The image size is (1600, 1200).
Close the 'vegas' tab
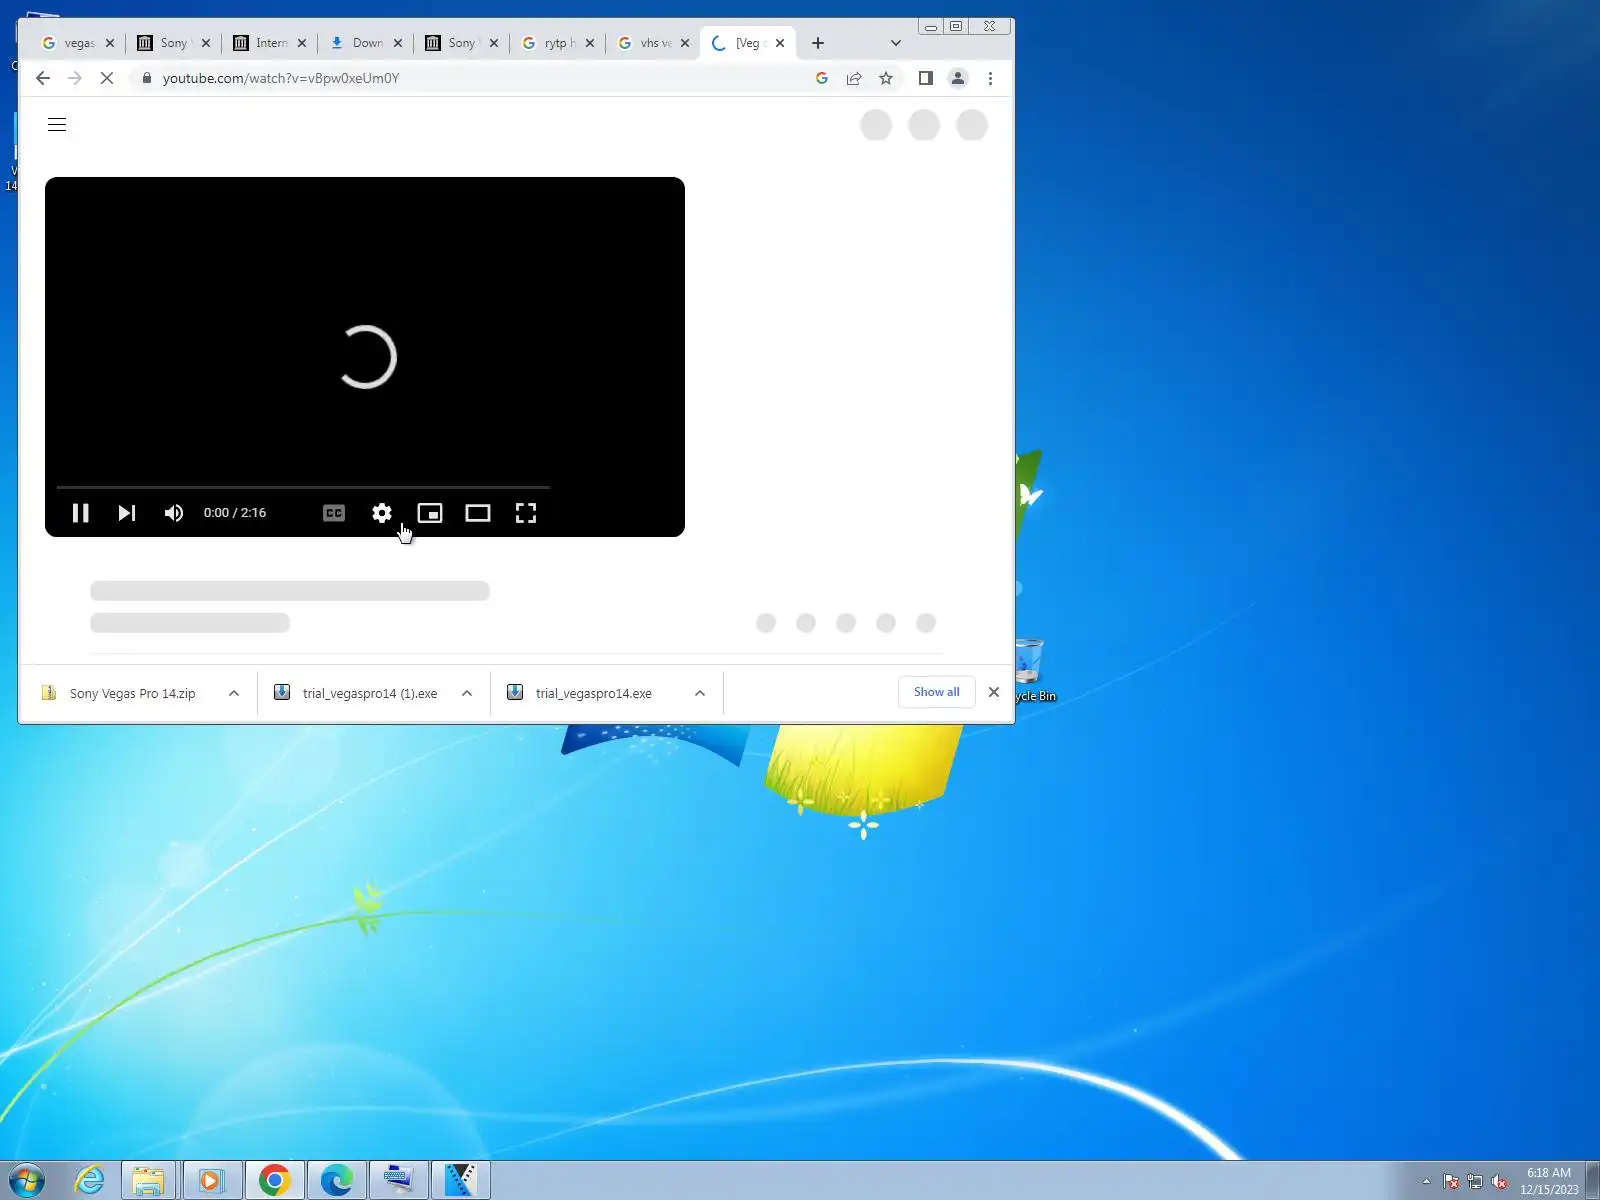[x=110, y=43]
